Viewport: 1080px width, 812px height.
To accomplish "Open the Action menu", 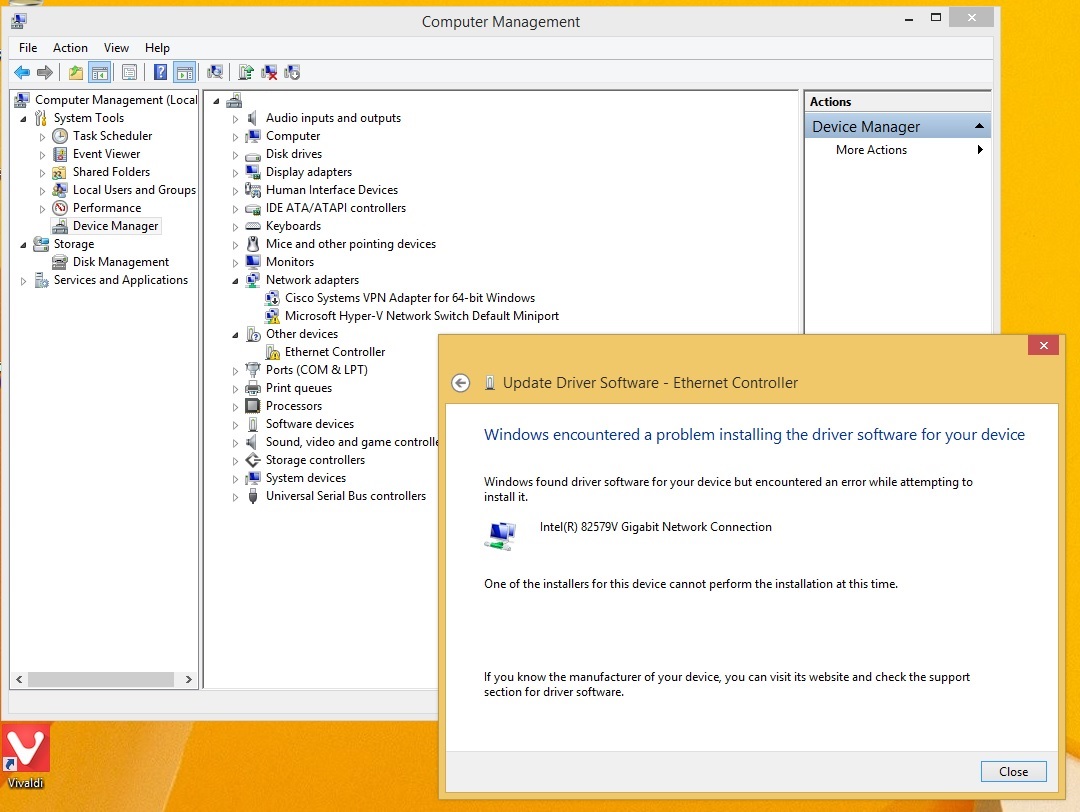I will tap(70, 48).
